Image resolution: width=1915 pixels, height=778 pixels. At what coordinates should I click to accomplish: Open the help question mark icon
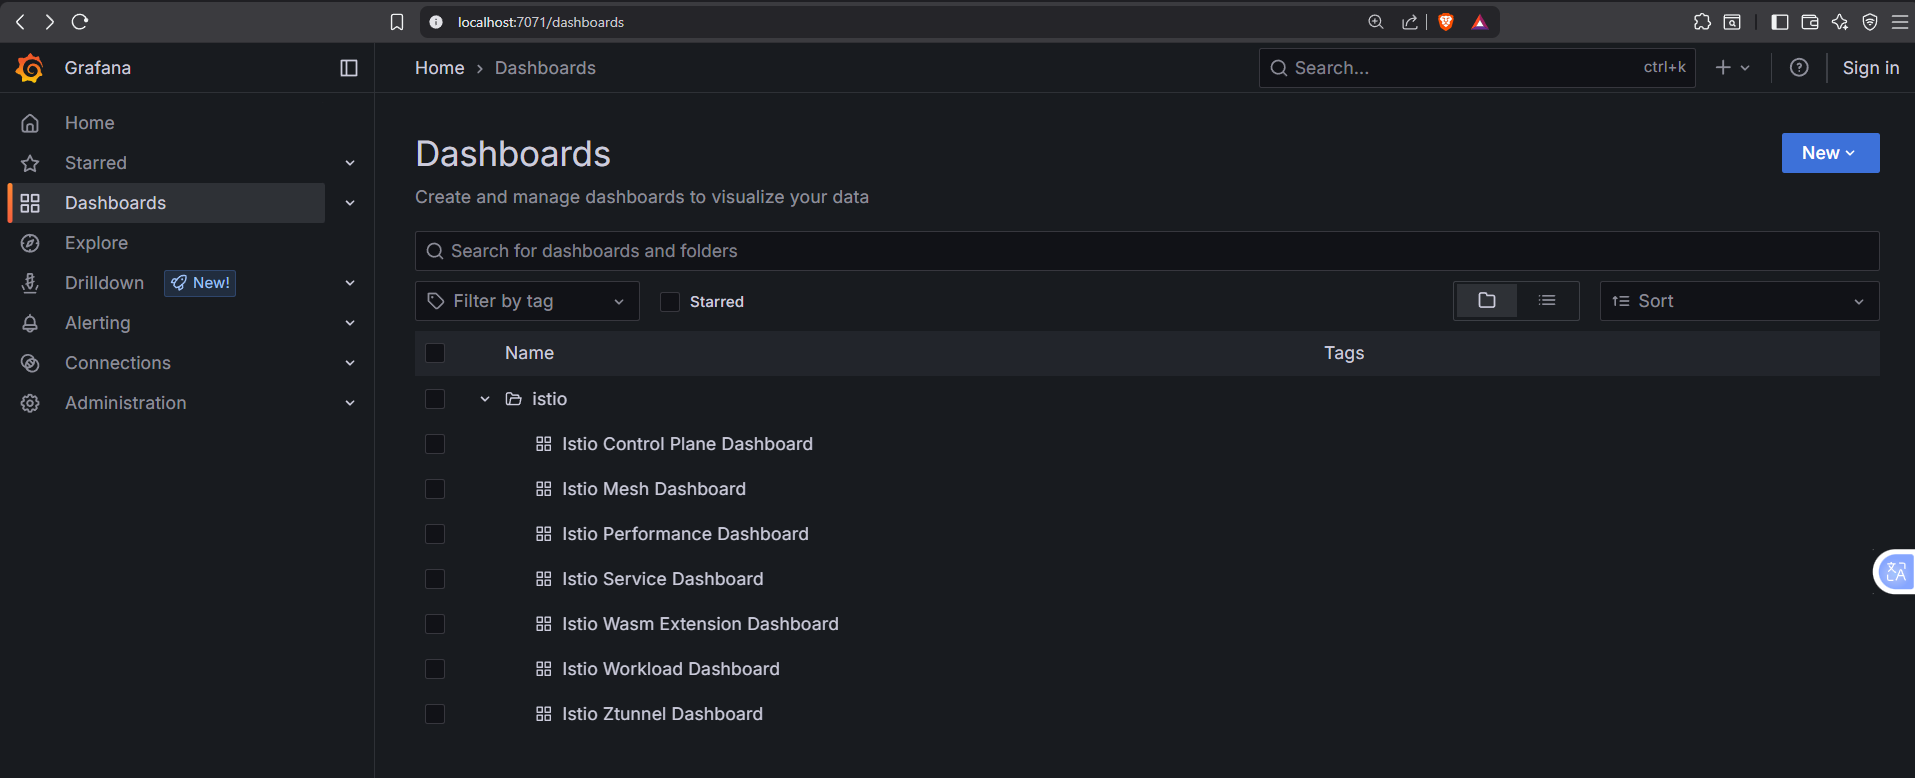click(1799, 68)
